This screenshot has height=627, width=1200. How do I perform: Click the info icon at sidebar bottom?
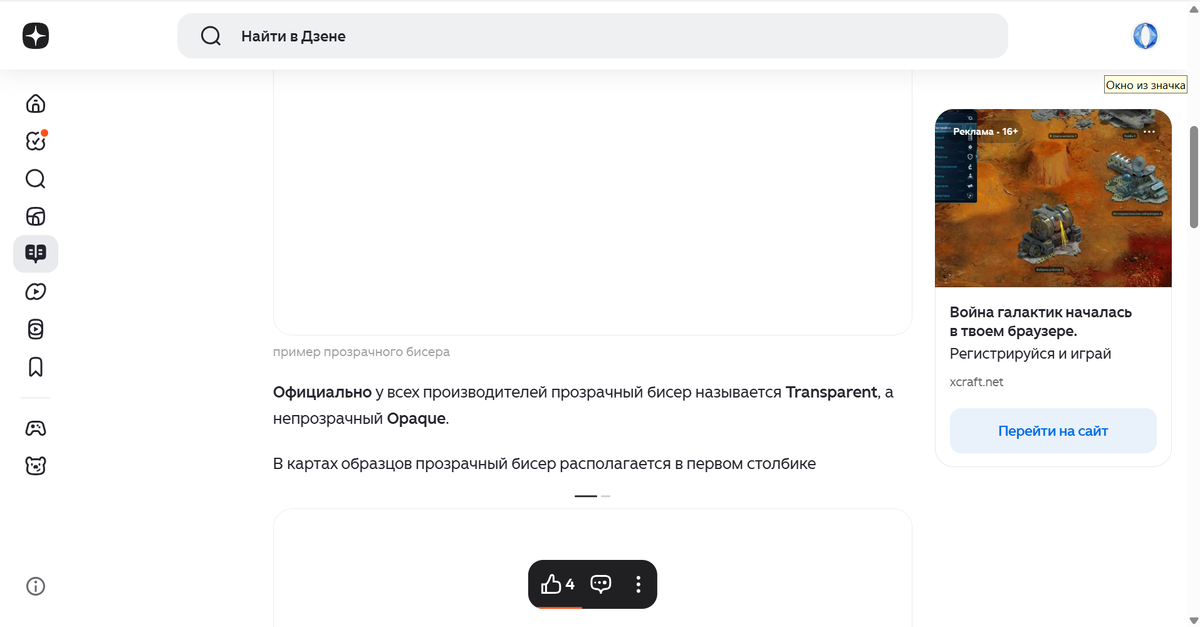(35, 586)
